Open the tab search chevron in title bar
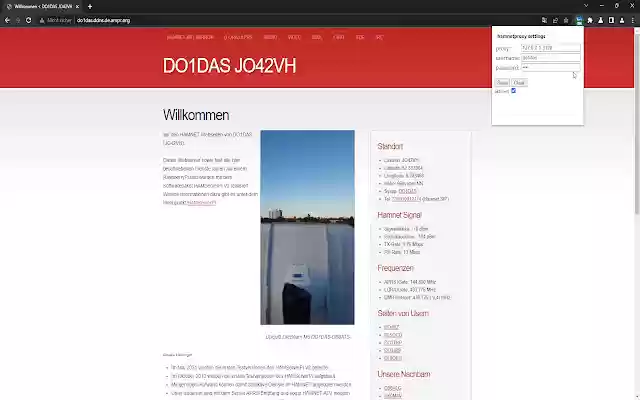The image size is (640, 400). tap(586, 6)
